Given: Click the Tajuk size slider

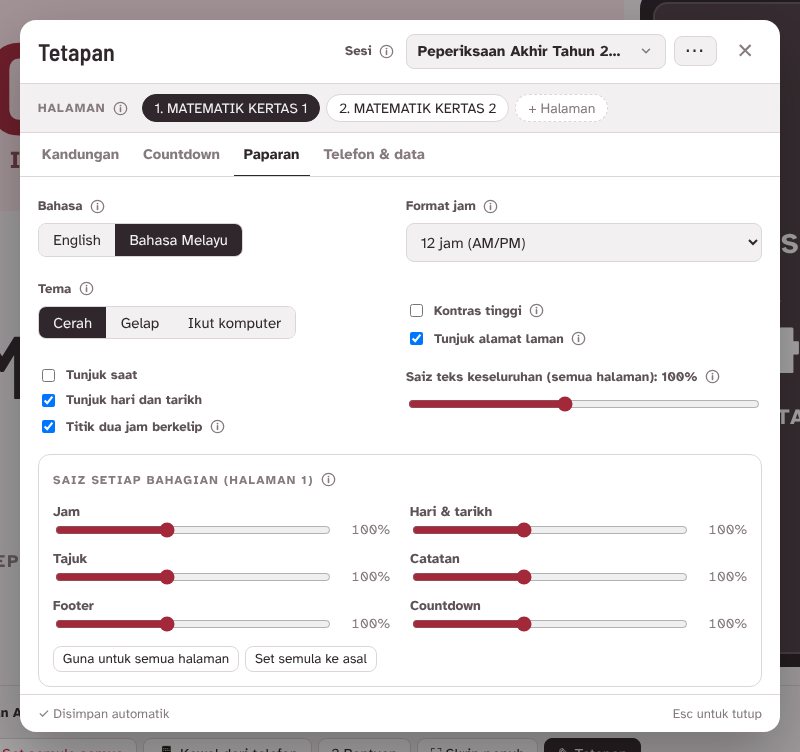Looking at the screenshot, I should pyautogui.click(x=193, y=577).
